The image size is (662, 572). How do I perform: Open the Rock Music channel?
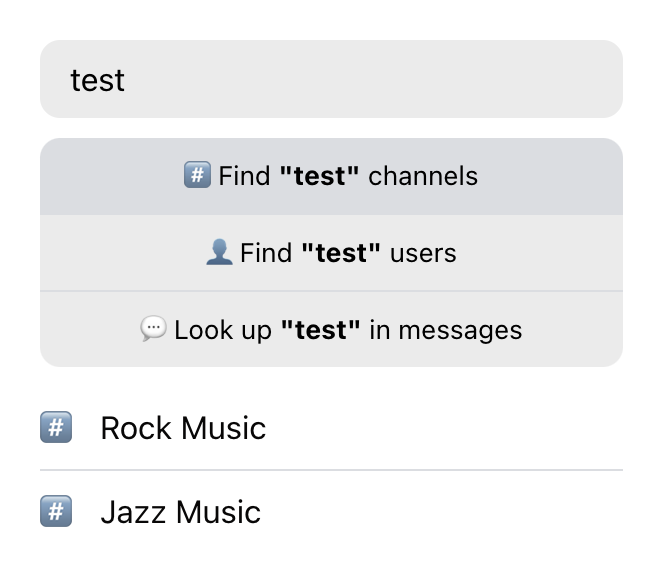pyautogui.click(x=183, y=428)
